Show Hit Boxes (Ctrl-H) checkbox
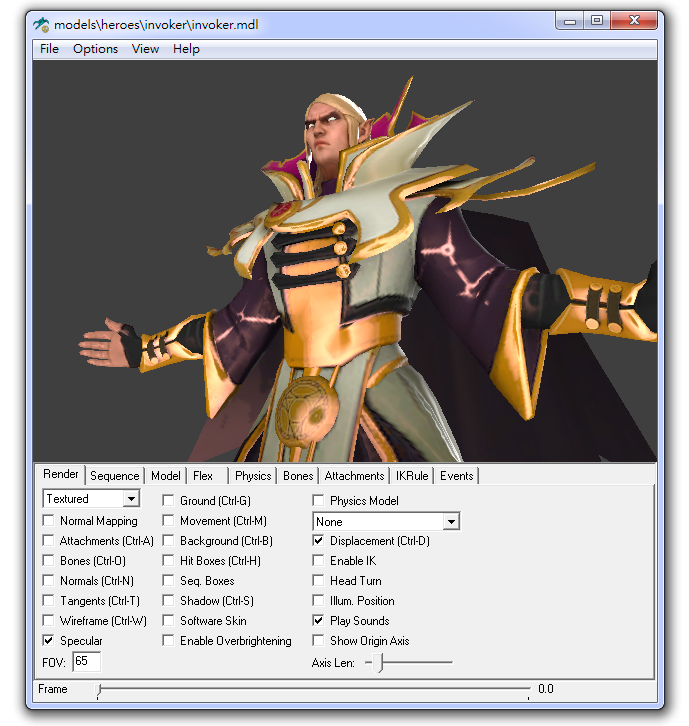This screenshot has width=689, height=726. coord(168,560)
